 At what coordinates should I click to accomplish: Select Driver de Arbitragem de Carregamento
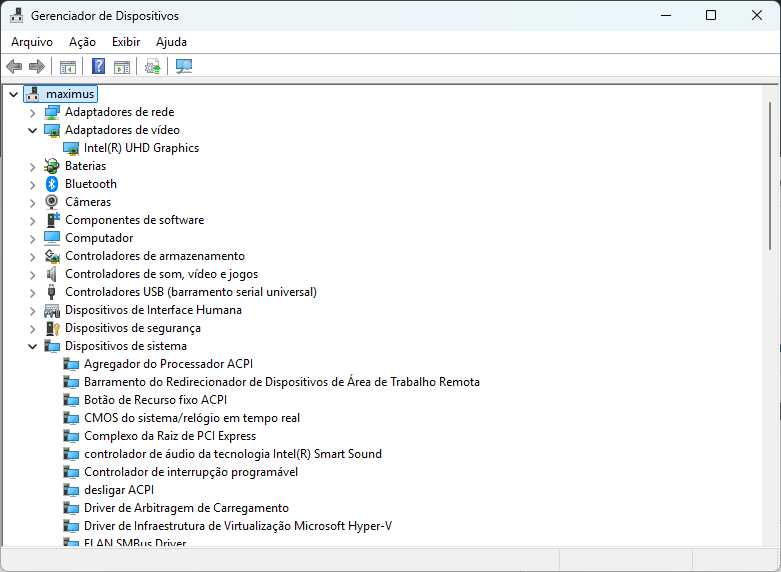click(x=186, y=508)
